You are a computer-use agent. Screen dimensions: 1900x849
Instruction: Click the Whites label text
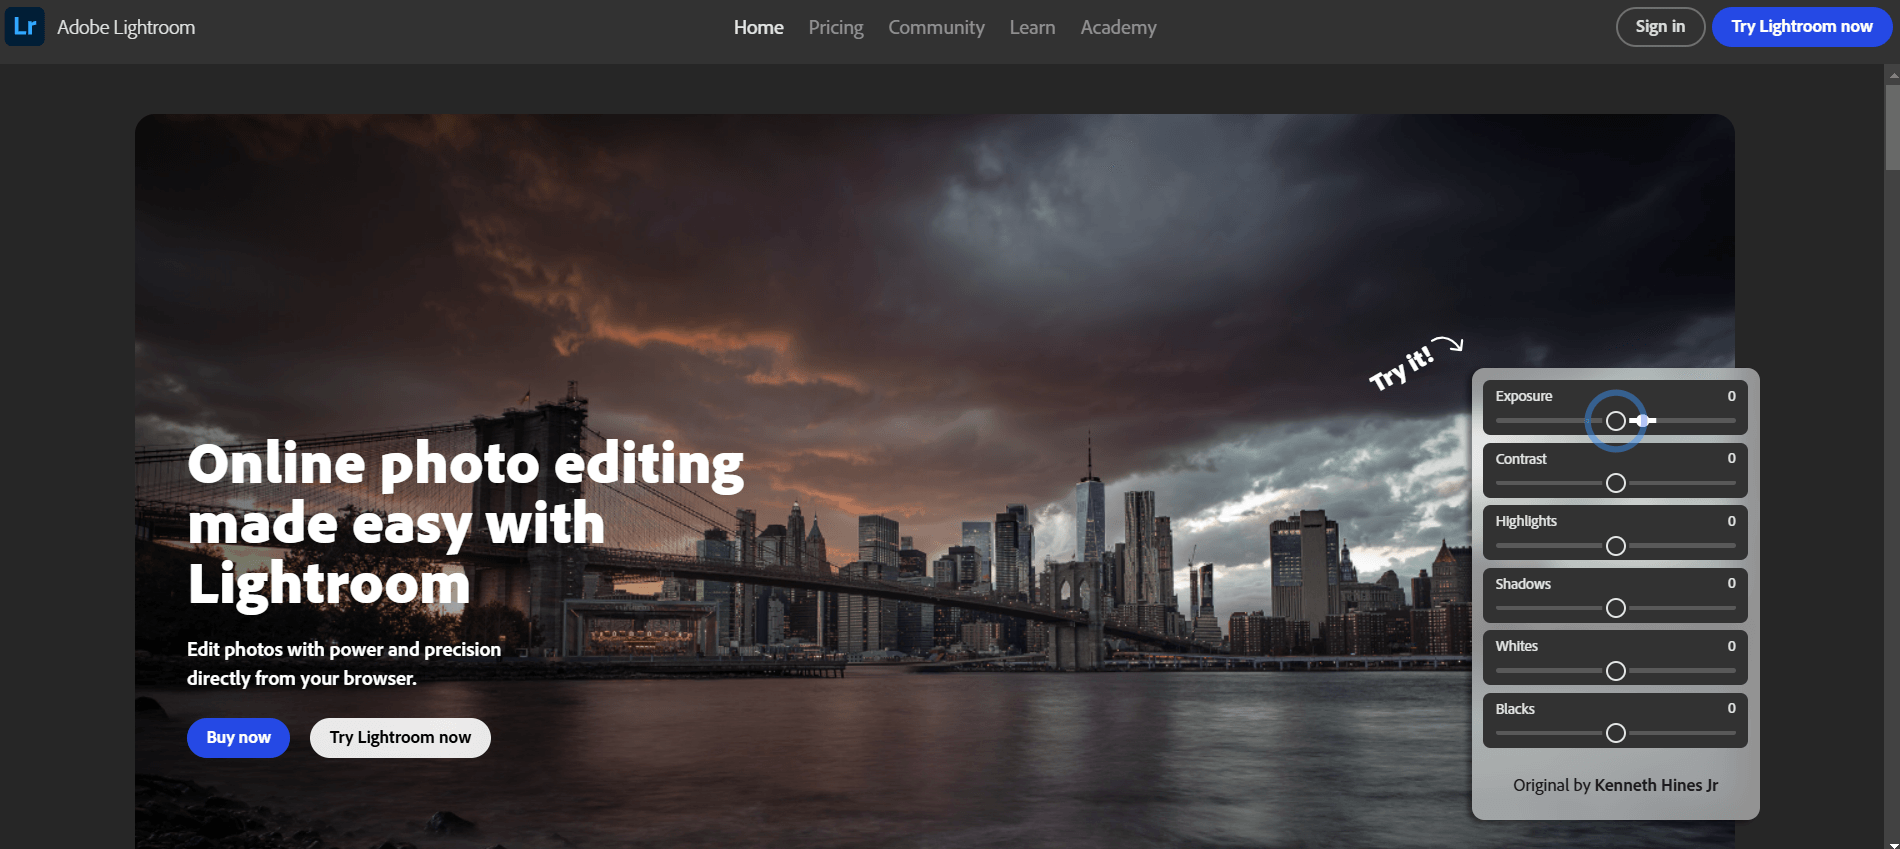click(1516, 646)
